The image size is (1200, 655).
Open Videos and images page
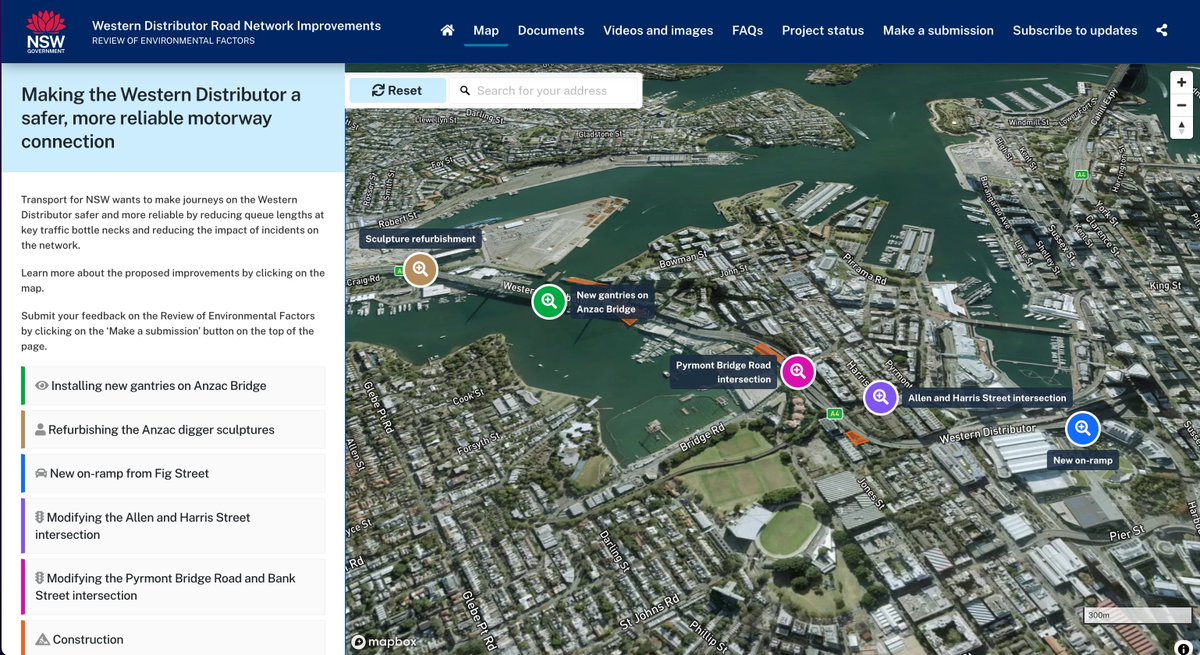[658, 31]
